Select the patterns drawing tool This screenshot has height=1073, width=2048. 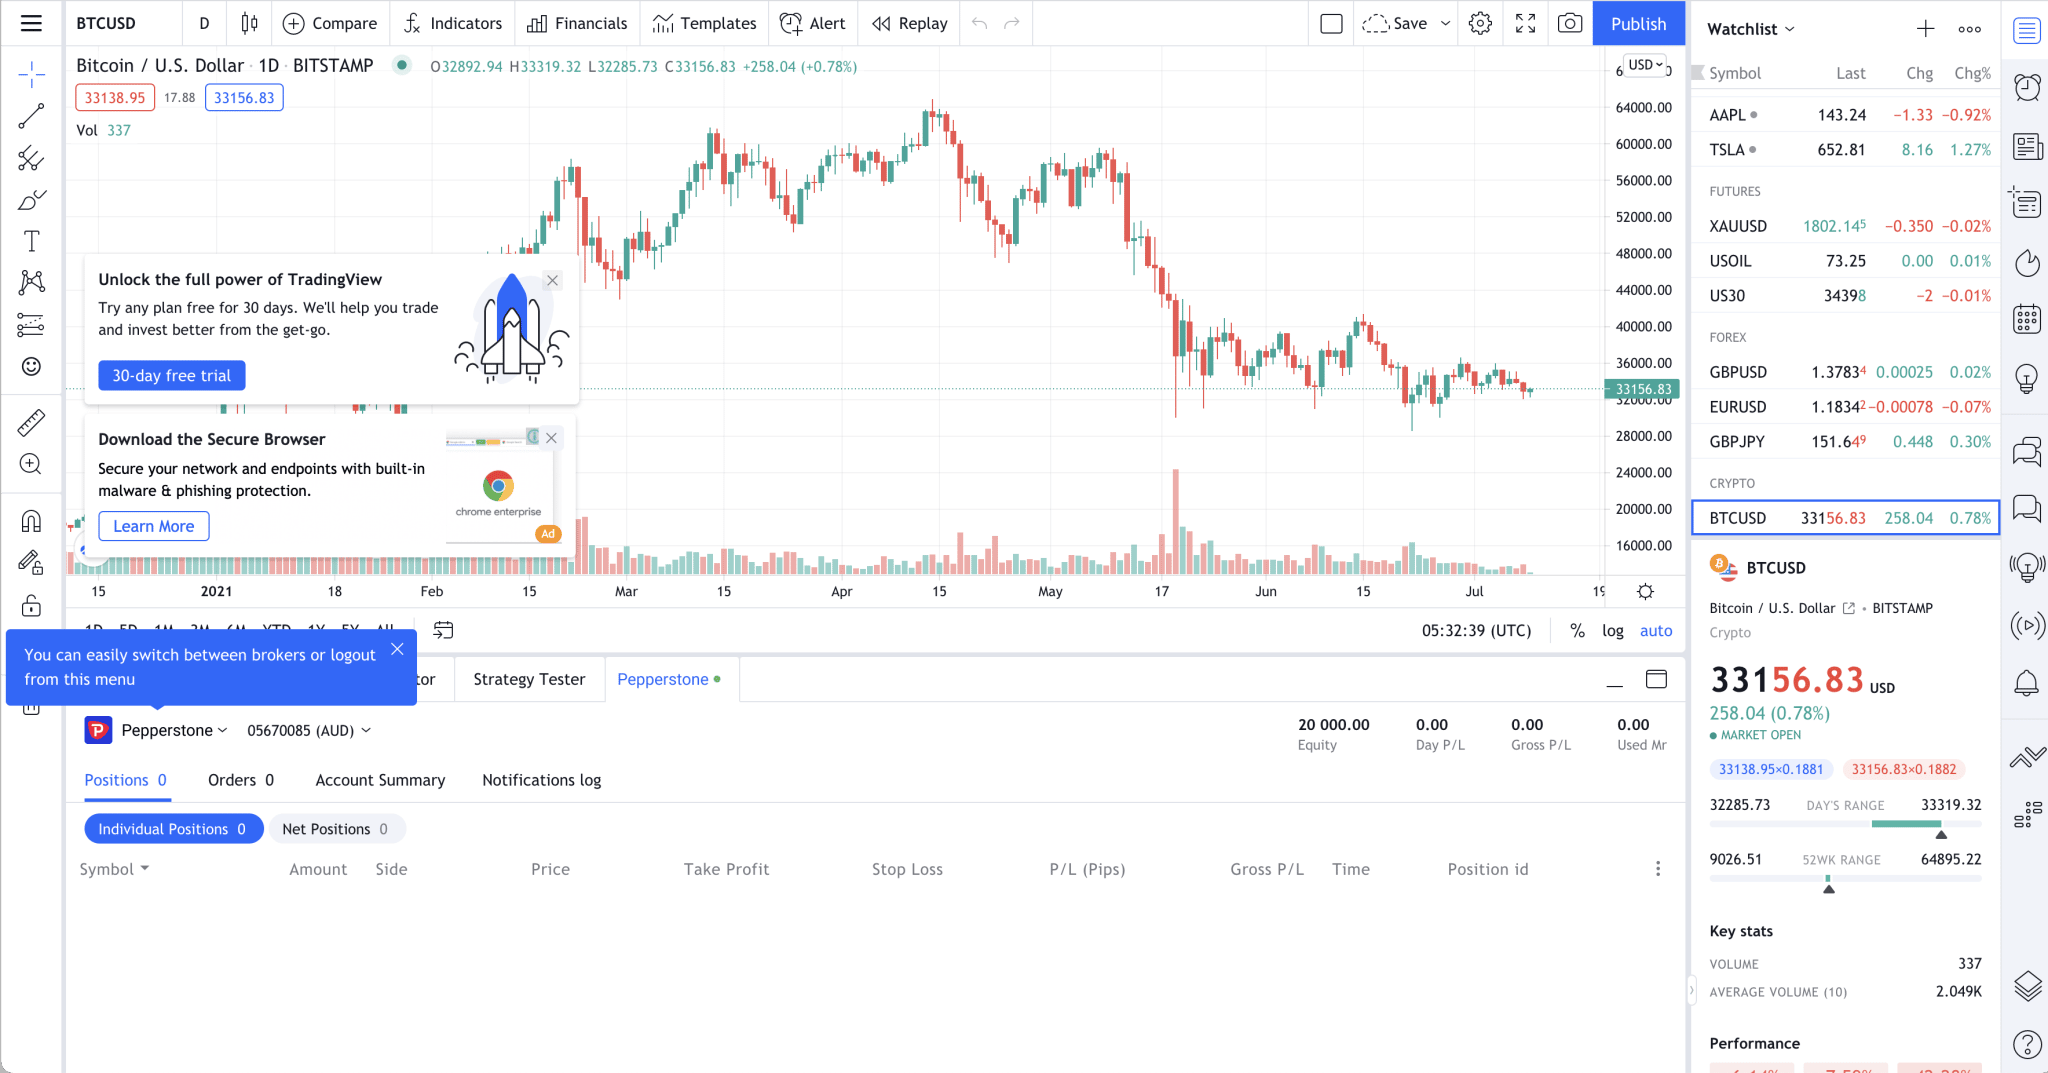click(x=31, y=282)
